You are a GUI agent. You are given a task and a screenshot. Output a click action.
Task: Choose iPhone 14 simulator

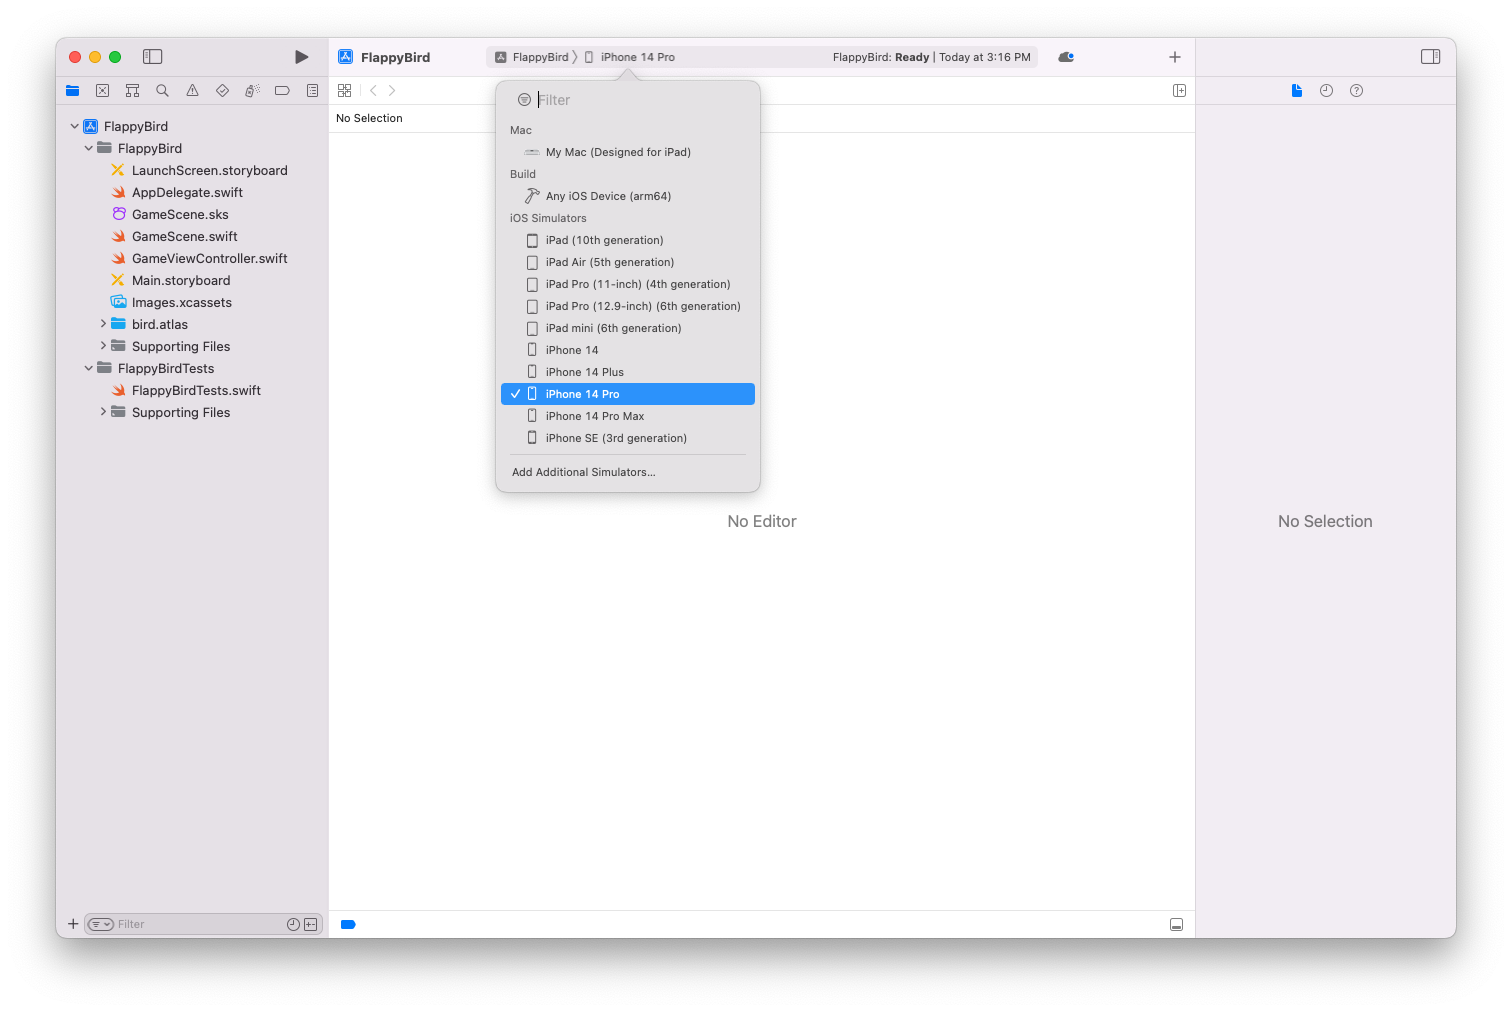(x=628, y=350)
